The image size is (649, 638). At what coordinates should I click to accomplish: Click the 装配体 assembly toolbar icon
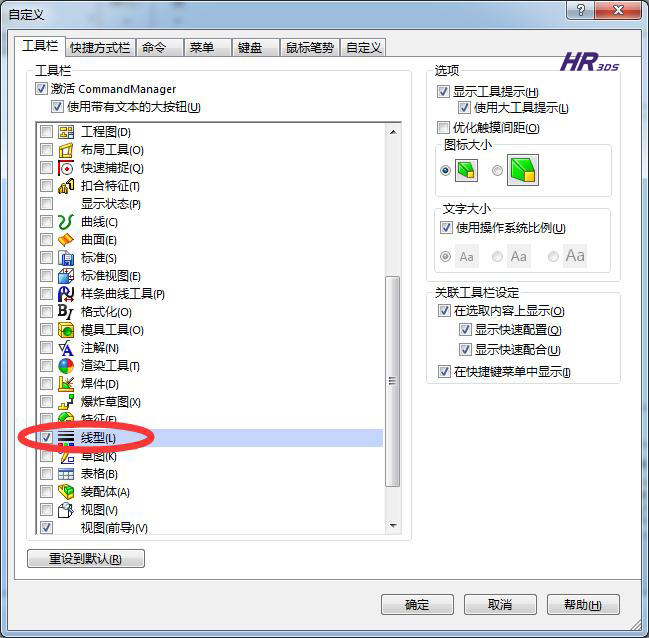pyautogui.click(x=66, y=492)
